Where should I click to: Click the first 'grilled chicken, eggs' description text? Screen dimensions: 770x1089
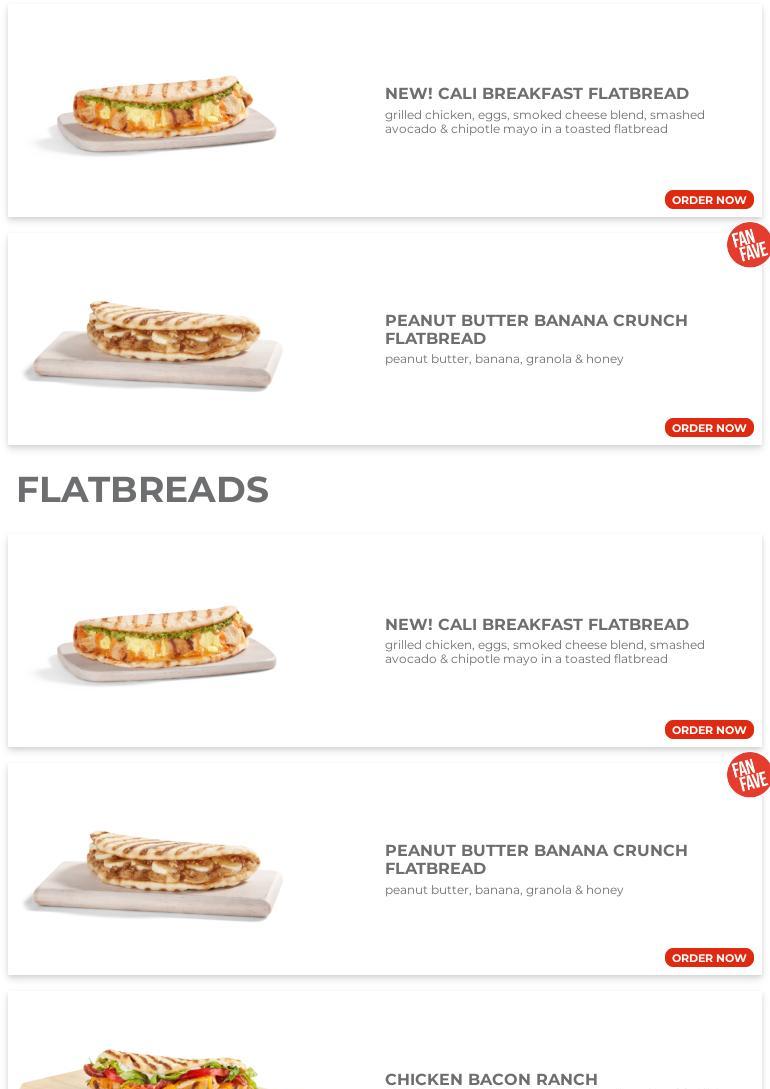coord(544,122)
